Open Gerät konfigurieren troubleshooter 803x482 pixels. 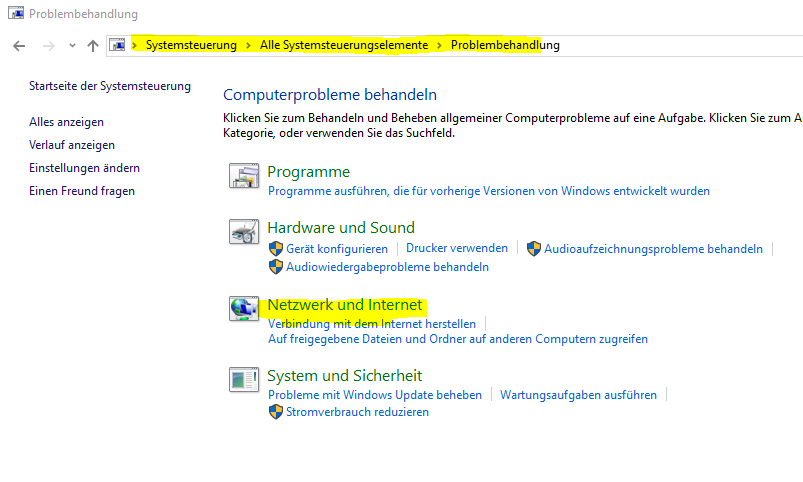coord(337,249)
